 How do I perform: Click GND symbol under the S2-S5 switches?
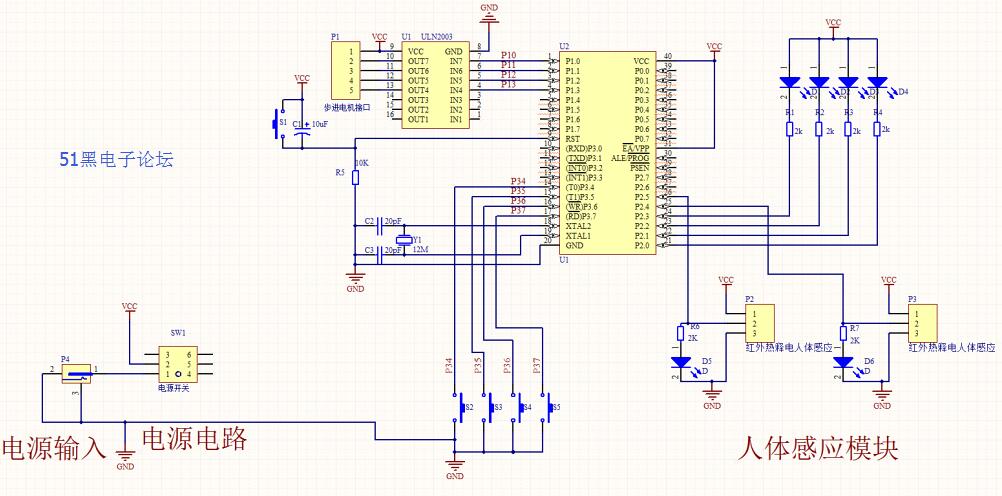click(x=454, y=469)
